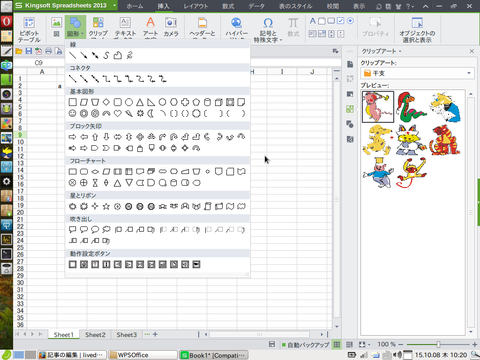Insert a text box from ribbon

[125, 27]
